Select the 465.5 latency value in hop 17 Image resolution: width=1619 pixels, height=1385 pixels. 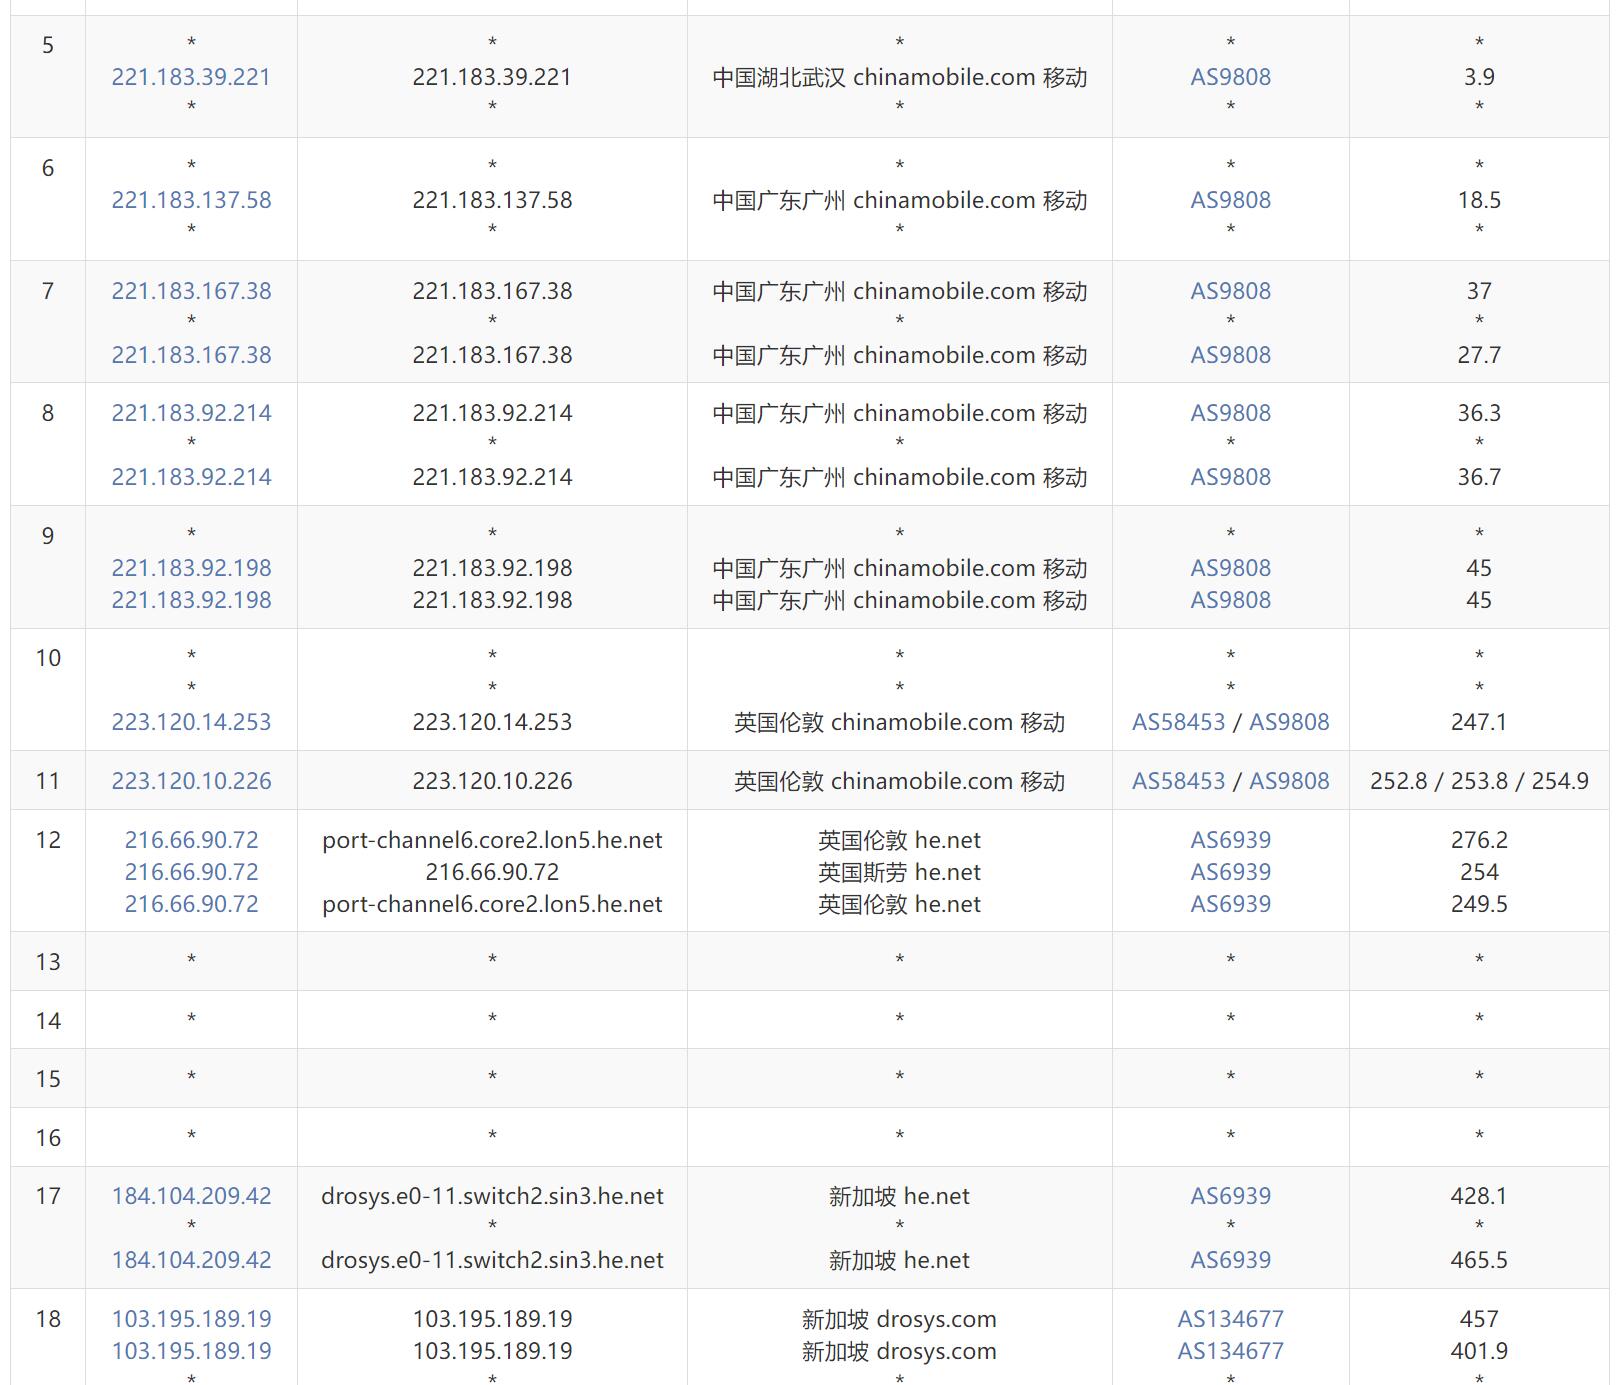[1479, 1260]
